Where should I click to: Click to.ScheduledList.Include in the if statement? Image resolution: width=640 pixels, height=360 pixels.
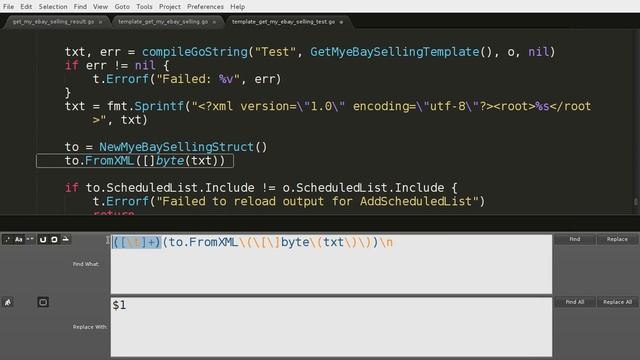click(169, 188)
